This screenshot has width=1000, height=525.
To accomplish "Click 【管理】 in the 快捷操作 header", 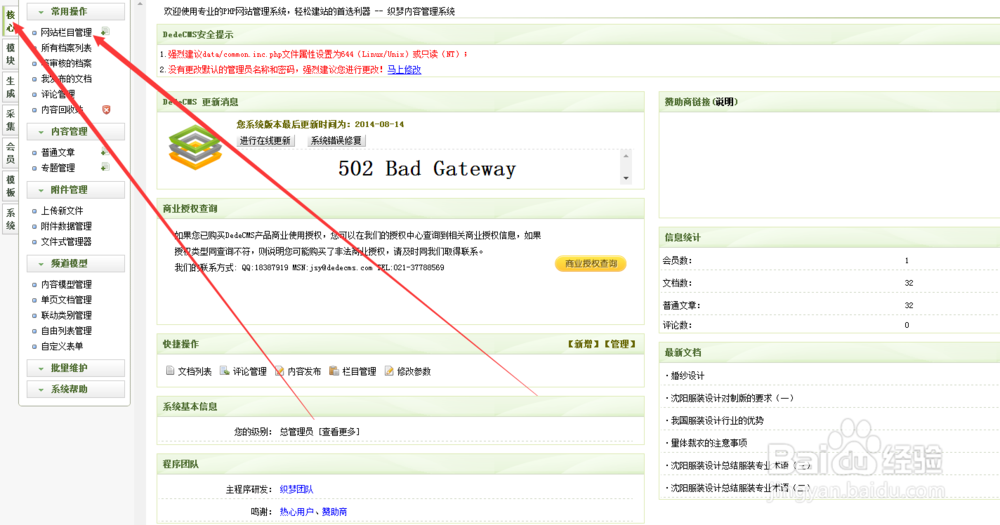I will pos(620,344).
